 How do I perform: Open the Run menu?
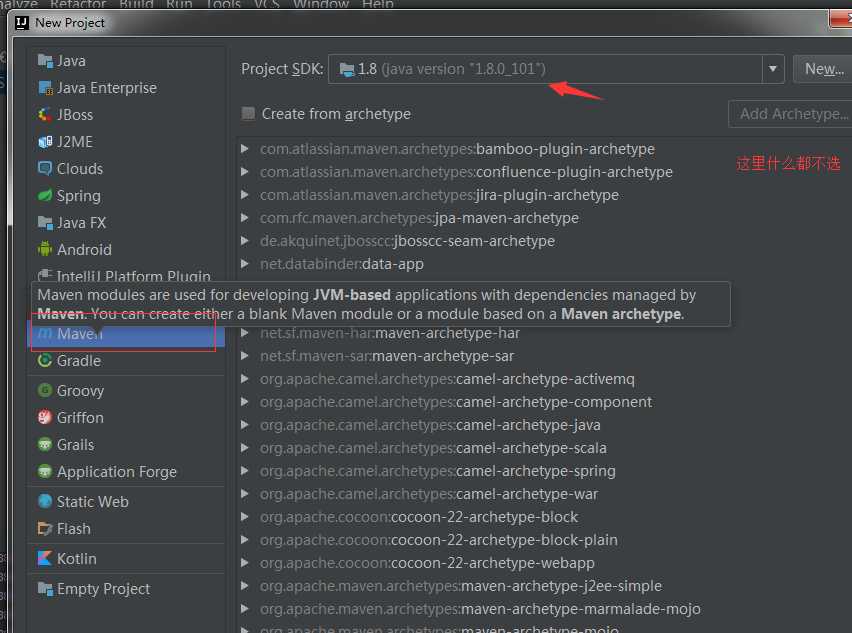179,4
